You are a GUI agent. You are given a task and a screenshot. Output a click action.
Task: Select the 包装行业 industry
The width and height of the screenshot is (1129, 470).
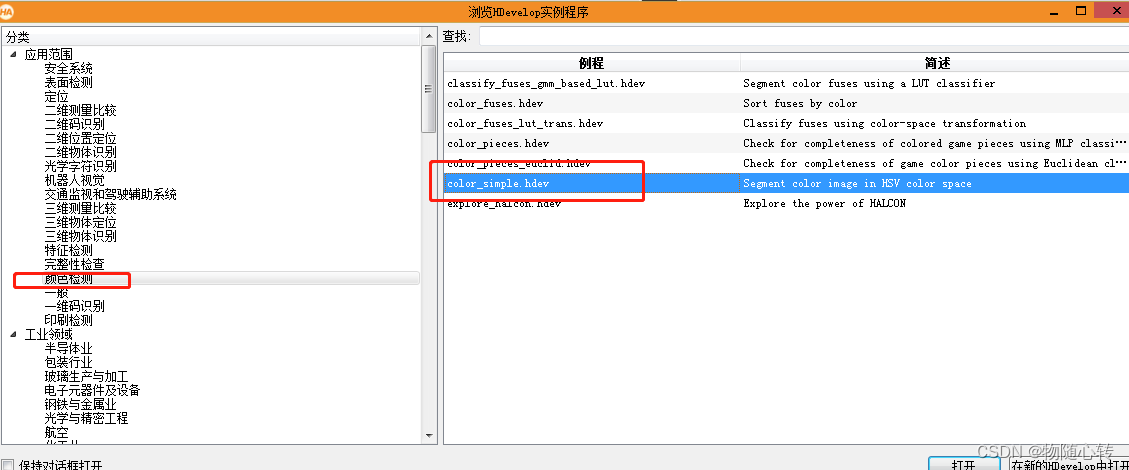click(68, 362)
